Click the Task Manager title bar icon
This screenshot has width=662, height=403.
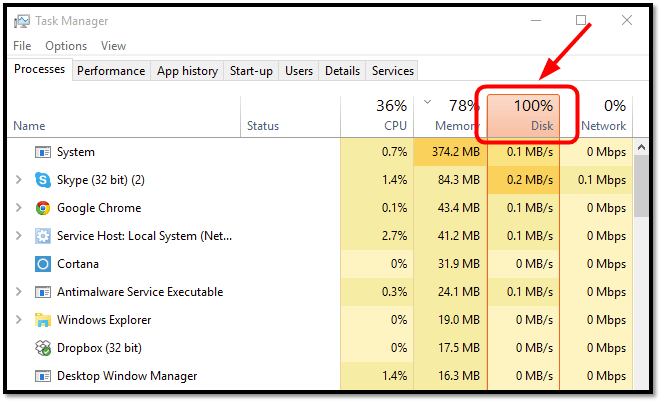click(22, 21)
